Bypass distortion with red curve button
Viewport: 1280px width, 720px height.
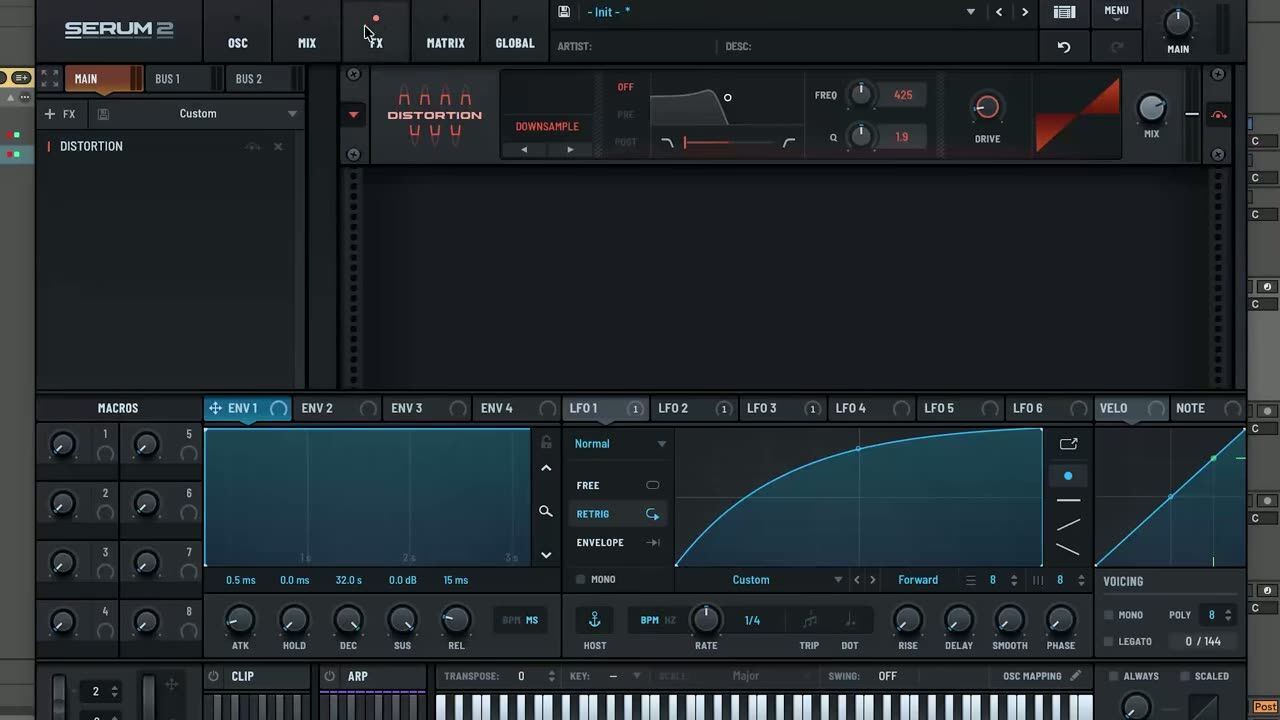[1219, 115]
